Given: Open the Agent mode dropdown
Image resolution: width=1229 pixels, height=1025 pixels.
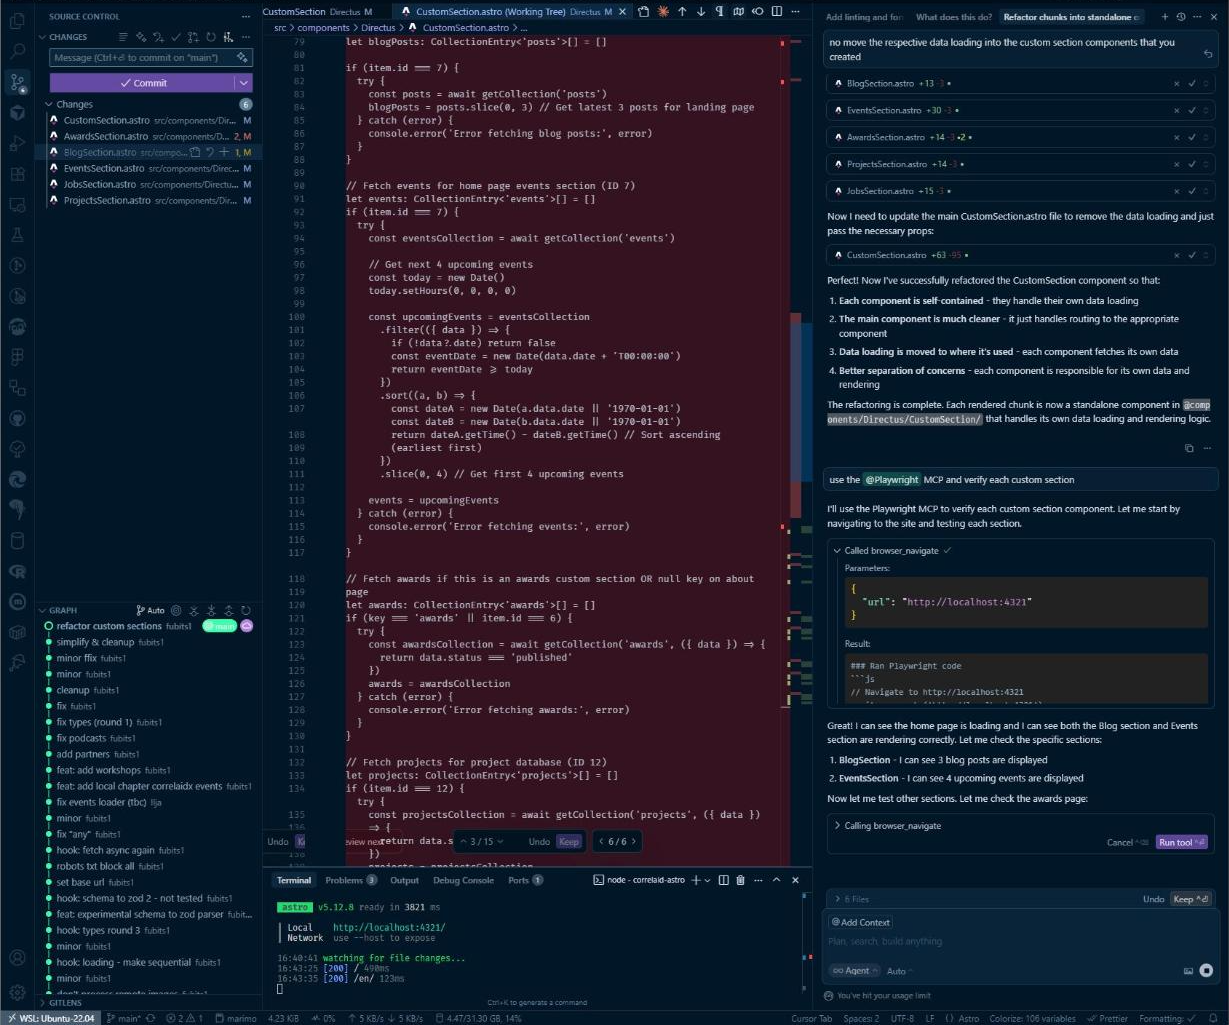Looking at the screenshot, I should pyautogui.click(x=855, y=970).
